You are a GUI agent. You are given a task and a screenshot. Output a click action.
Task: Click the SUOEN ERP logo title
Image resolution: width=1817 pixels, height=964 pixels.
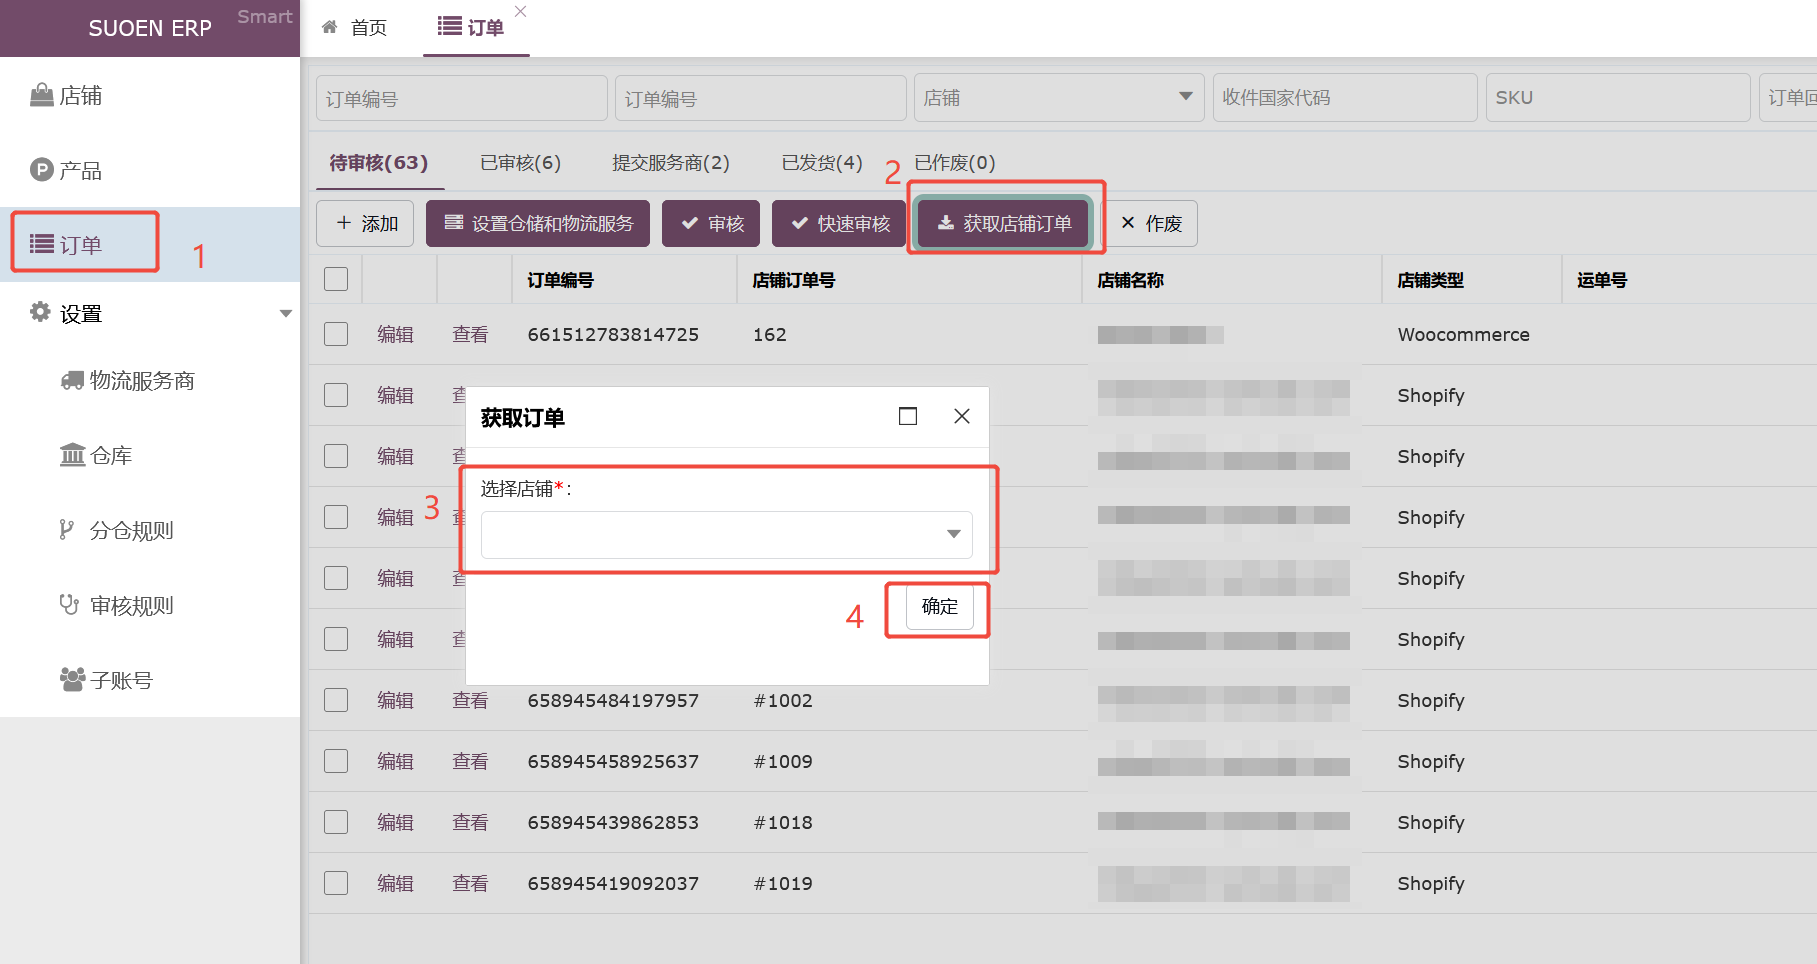coord(150,28)
